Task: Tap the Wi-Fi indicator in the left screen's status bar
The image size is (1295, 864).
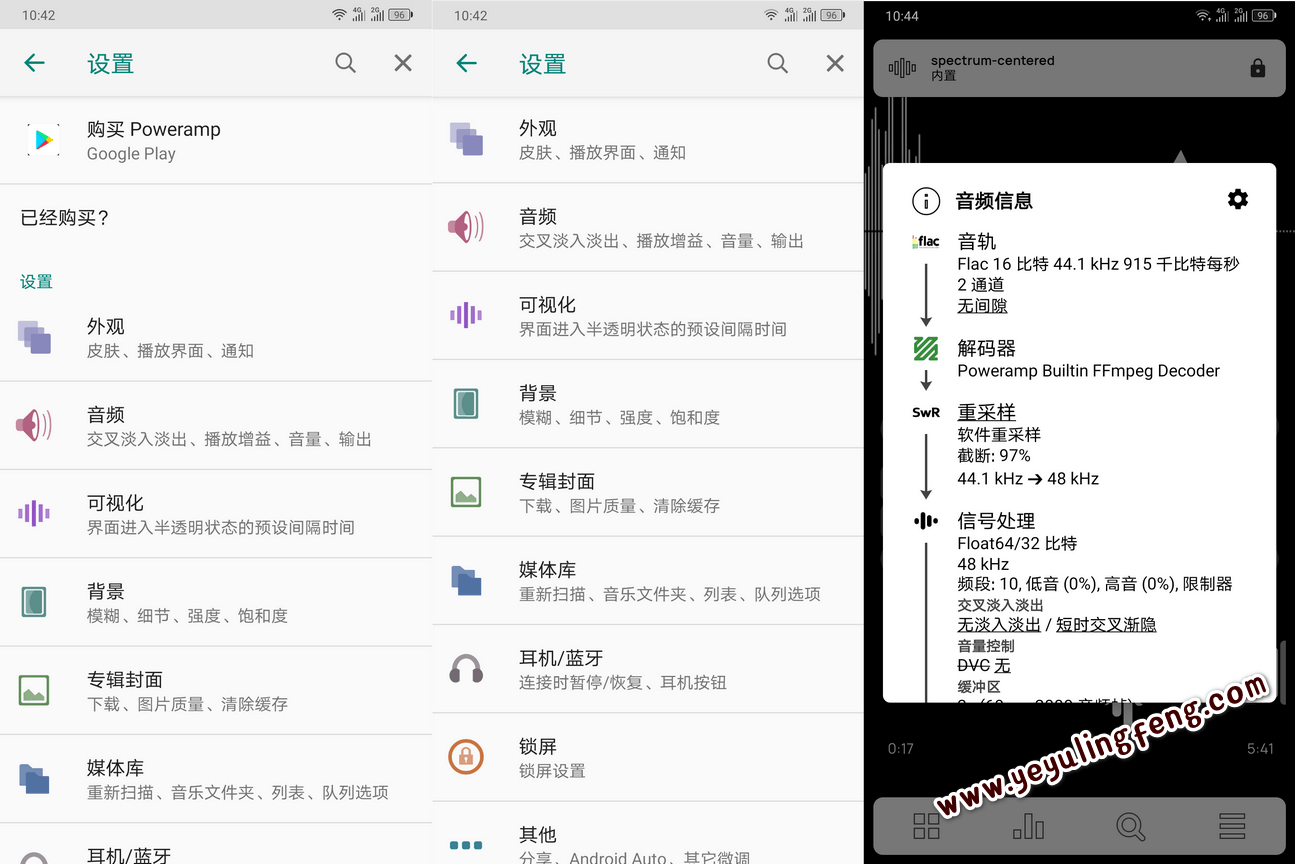Action: click(x=339, y=15)
